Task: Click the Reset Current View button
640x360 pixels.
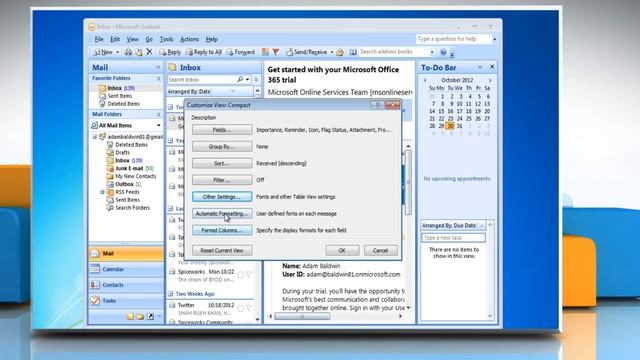Action: tap(222, 250)
